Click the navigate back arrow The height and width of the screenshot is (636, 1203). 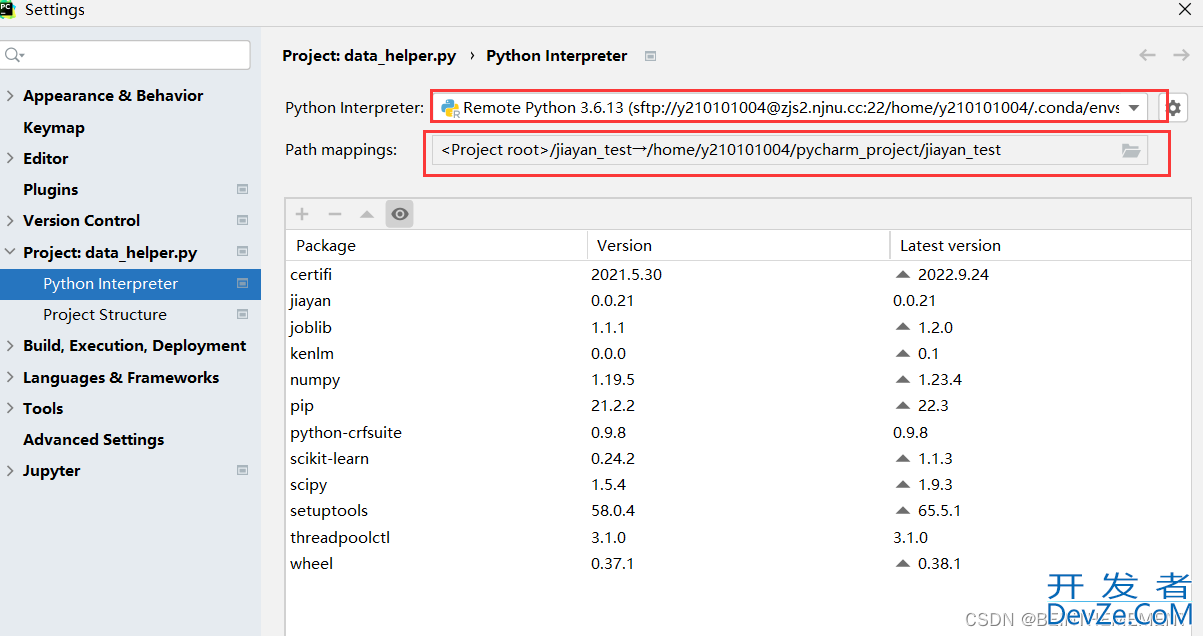point(1147,56)
